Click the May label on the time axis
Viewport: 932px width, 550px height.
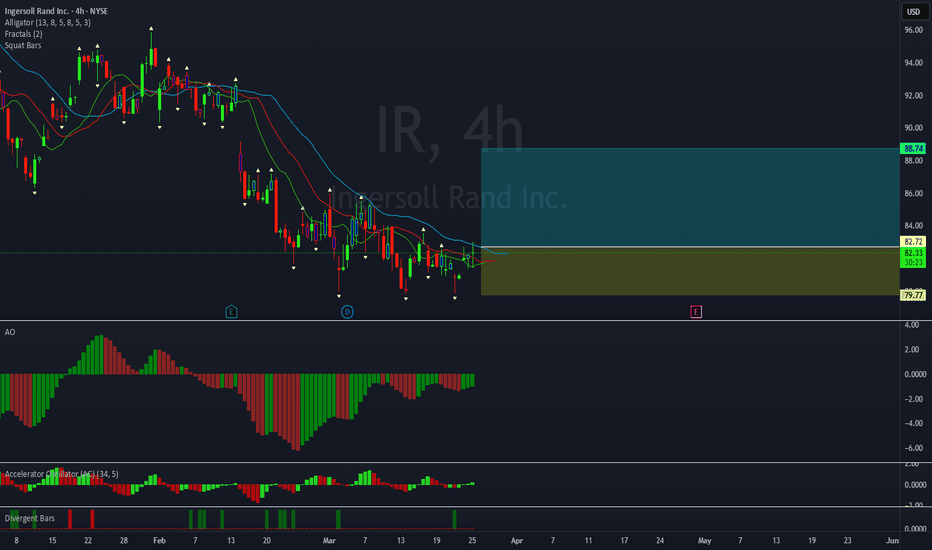[704, 540]
